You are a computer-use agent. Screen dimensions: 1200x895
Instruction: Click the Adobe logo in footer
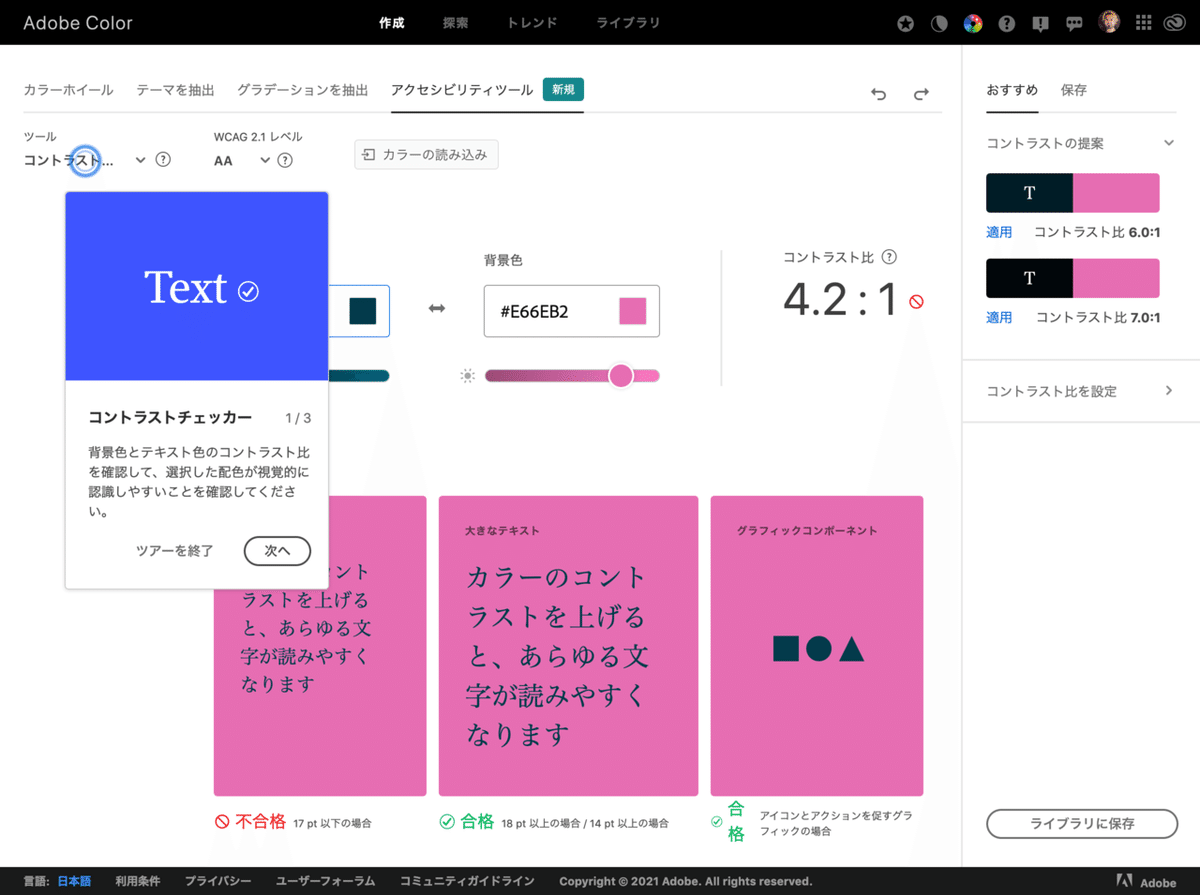(1147, 882)
